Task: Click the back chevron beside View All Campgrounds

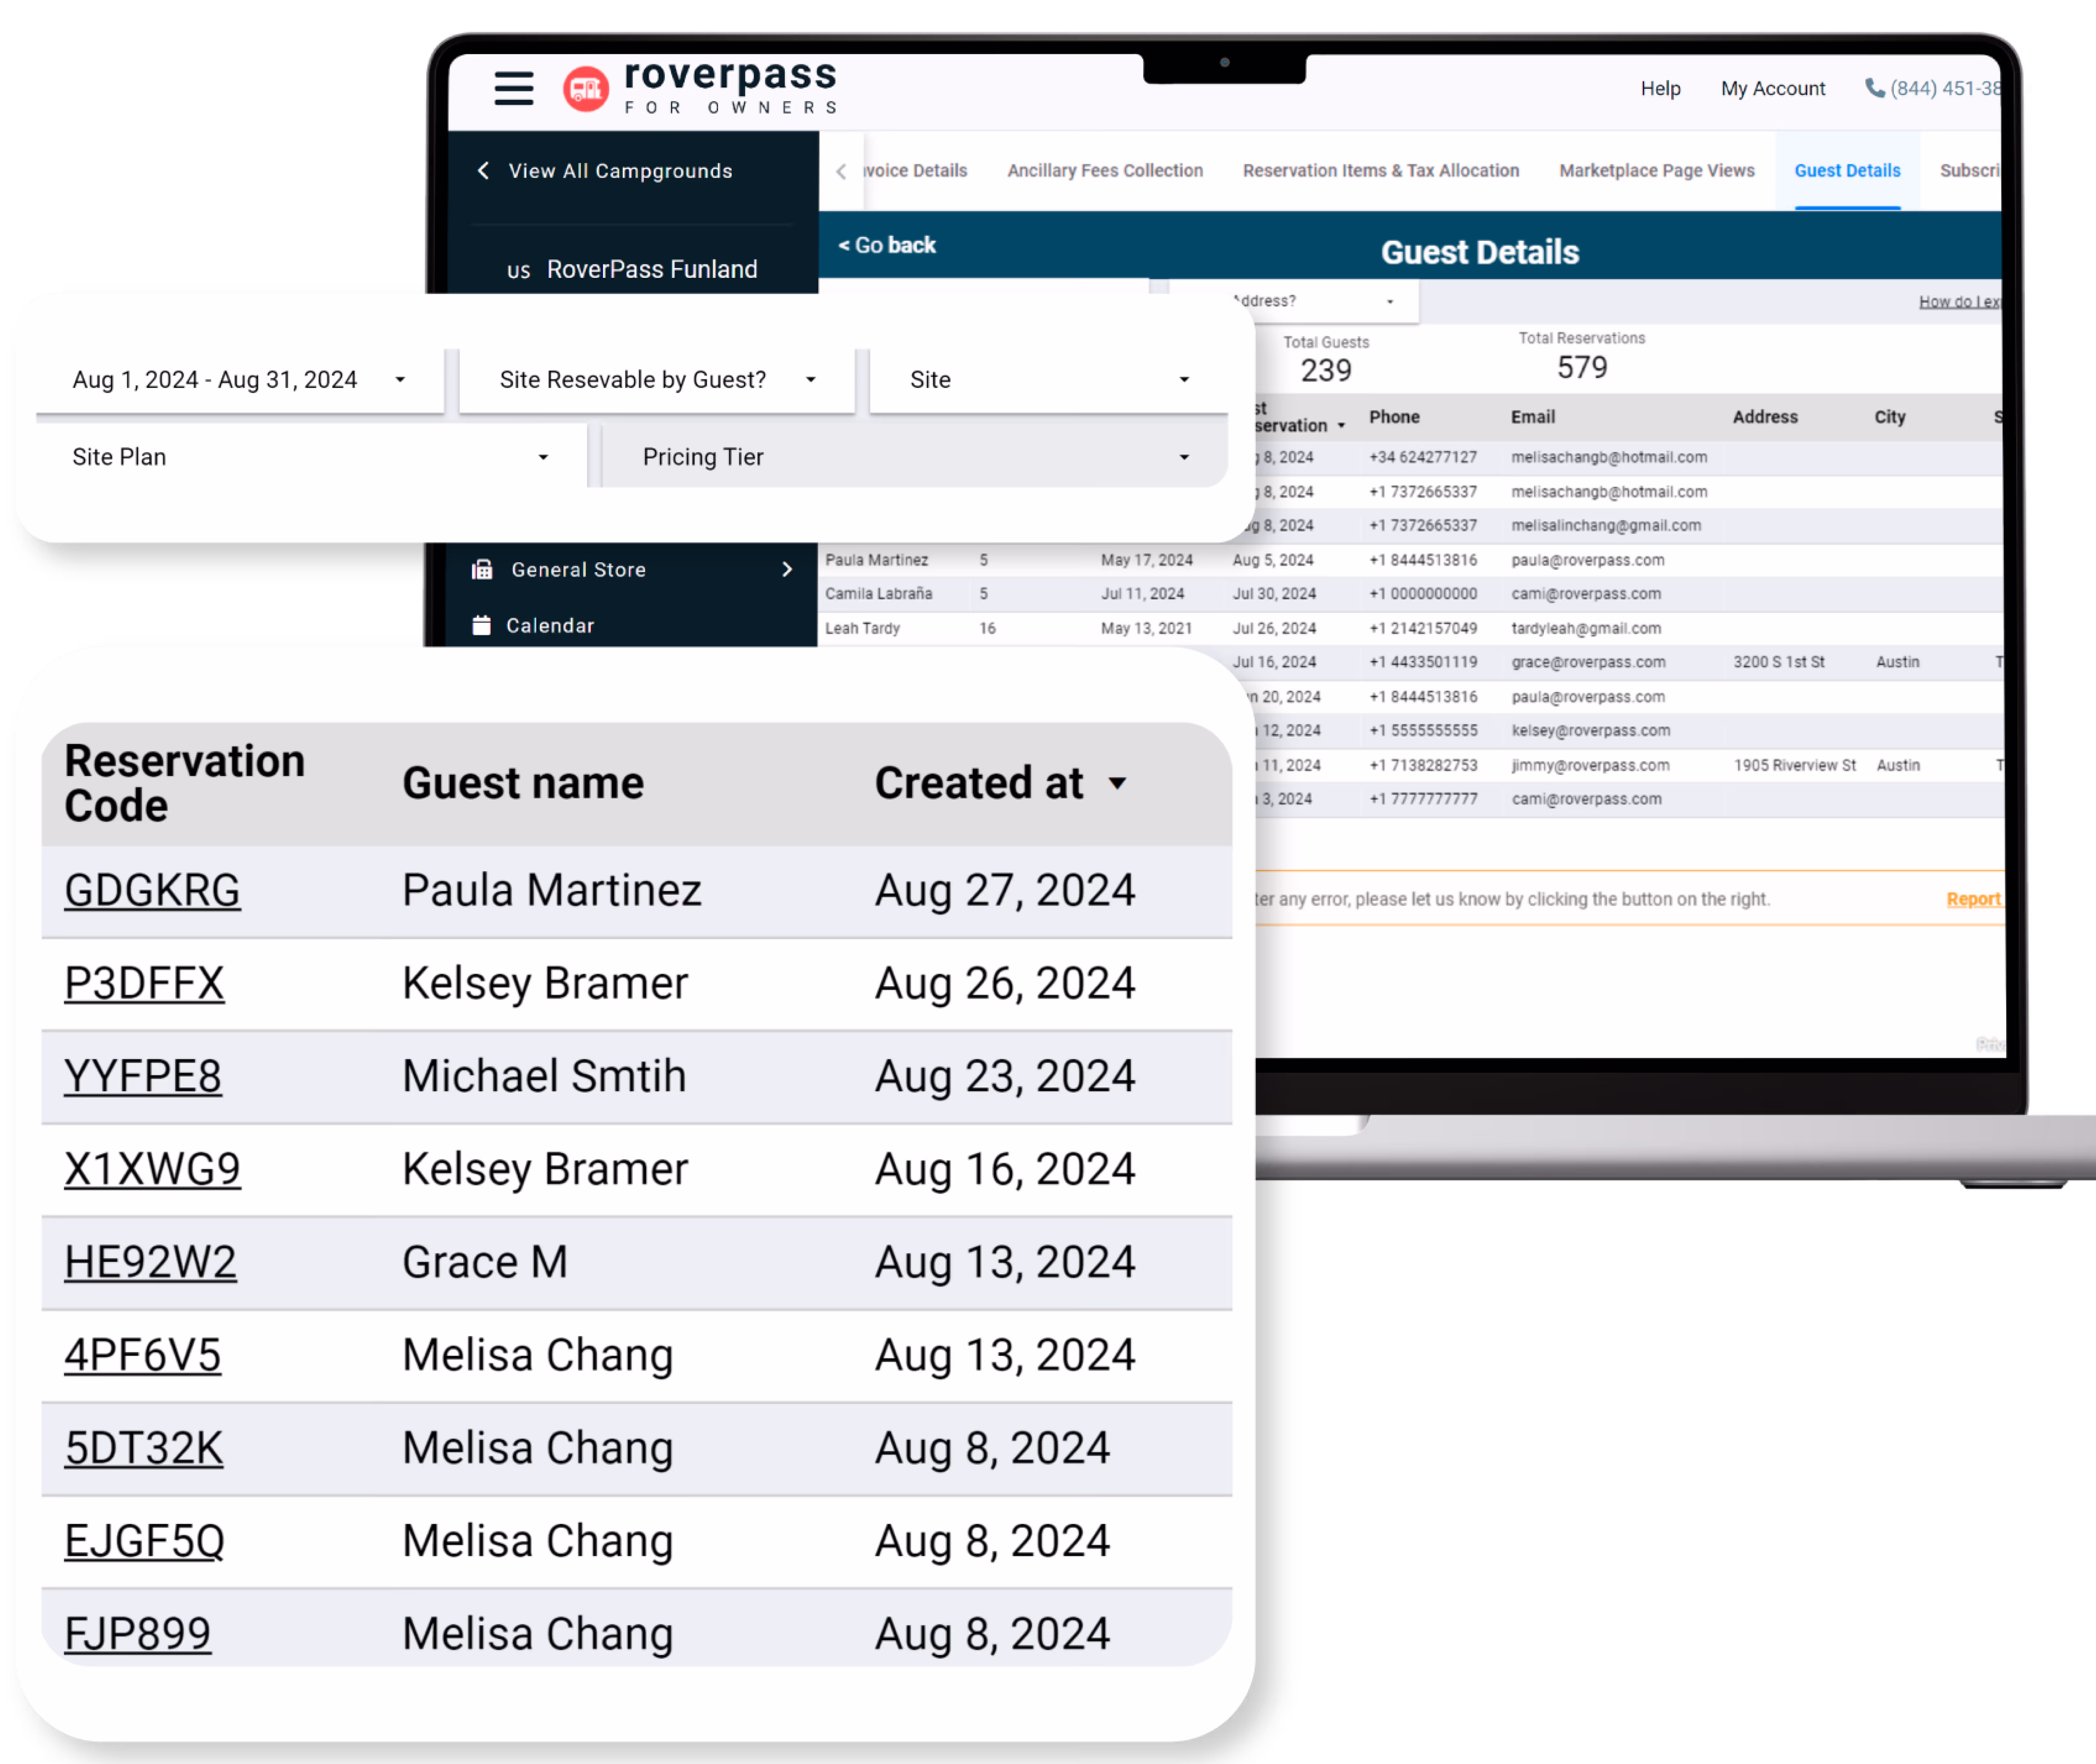Action: pyautogui.click(x=483, y=170)
